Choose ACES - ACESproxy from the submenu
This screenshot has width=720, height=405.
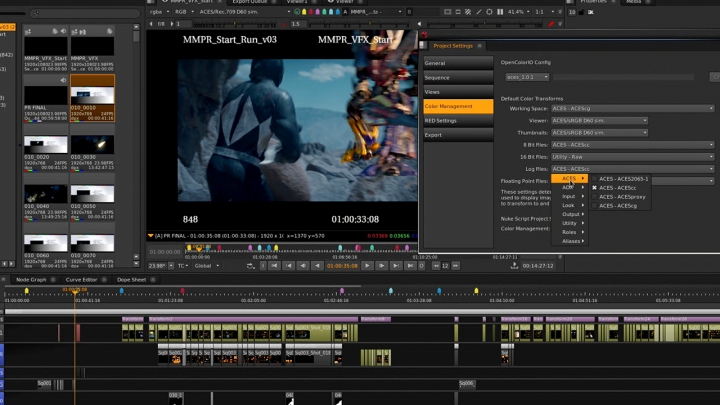[622, 197]
